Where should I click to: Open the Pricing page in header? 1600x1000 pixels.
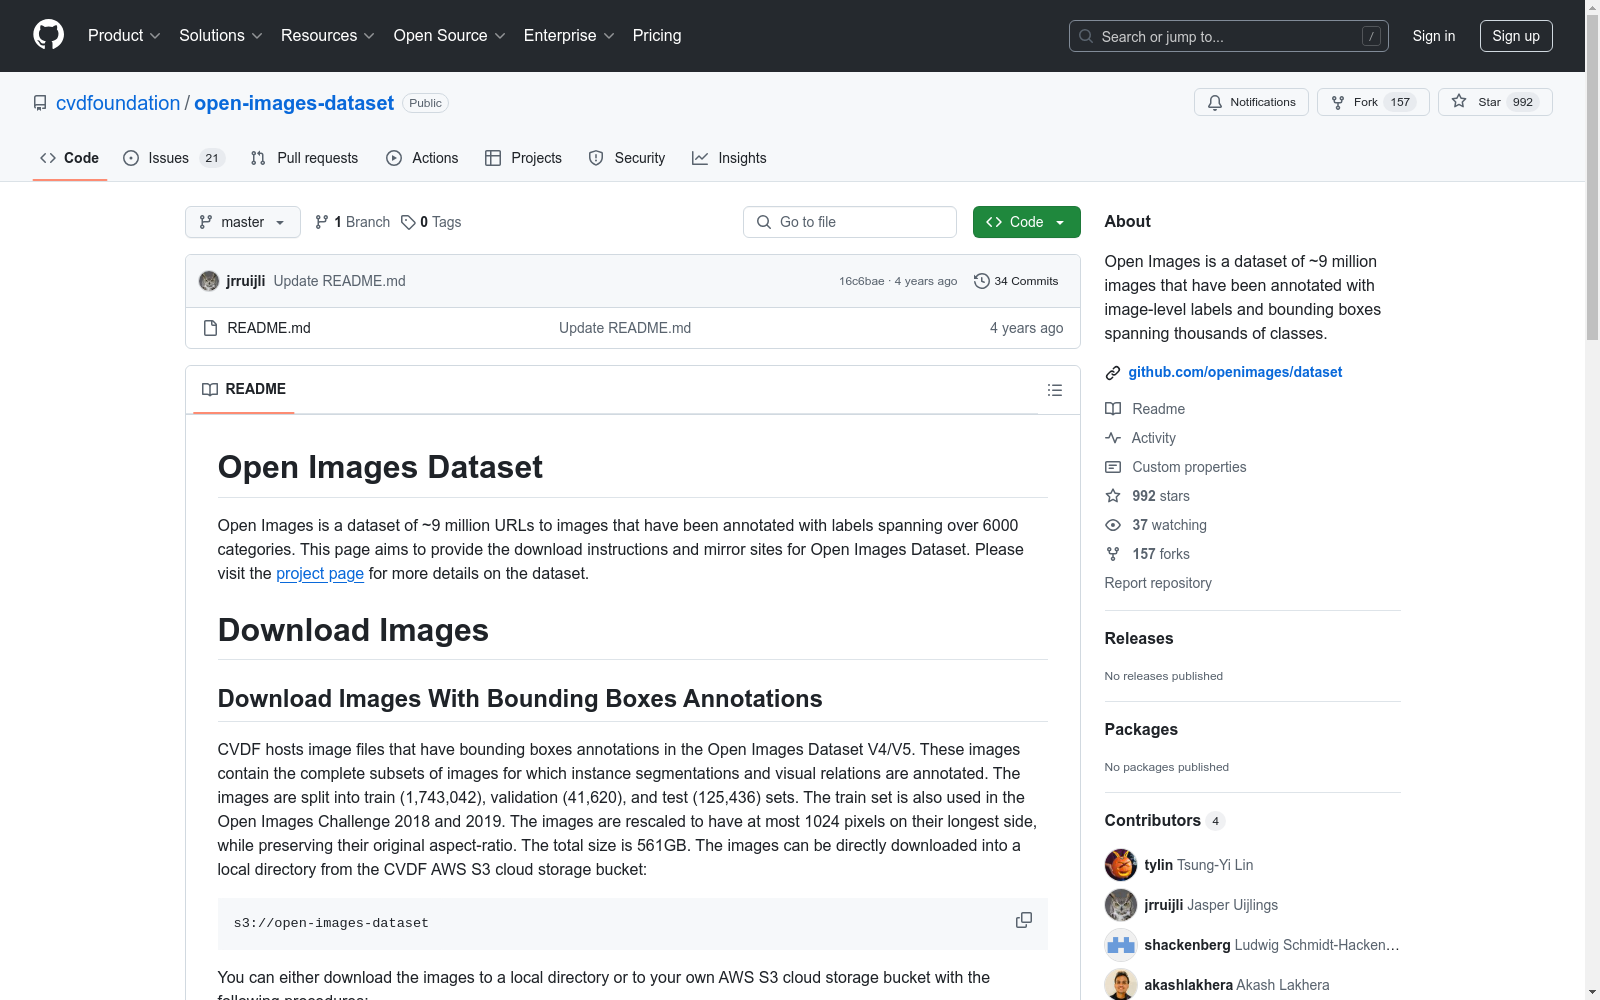(x=657, y=36)
